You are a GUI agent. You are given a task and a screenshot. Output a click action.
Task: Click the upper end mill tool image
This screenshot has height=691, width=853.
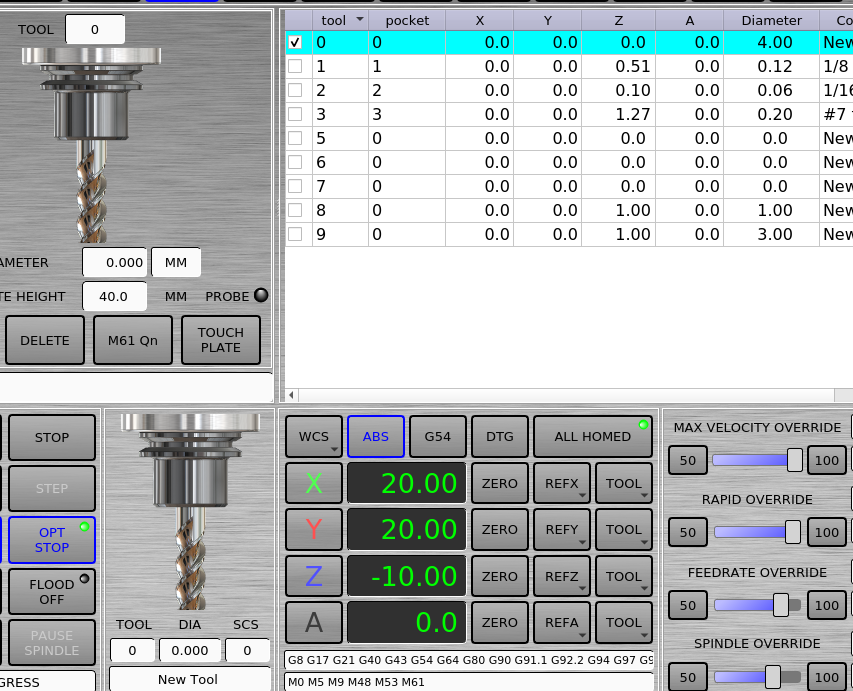pyautogui.click(x=91, y=145)
